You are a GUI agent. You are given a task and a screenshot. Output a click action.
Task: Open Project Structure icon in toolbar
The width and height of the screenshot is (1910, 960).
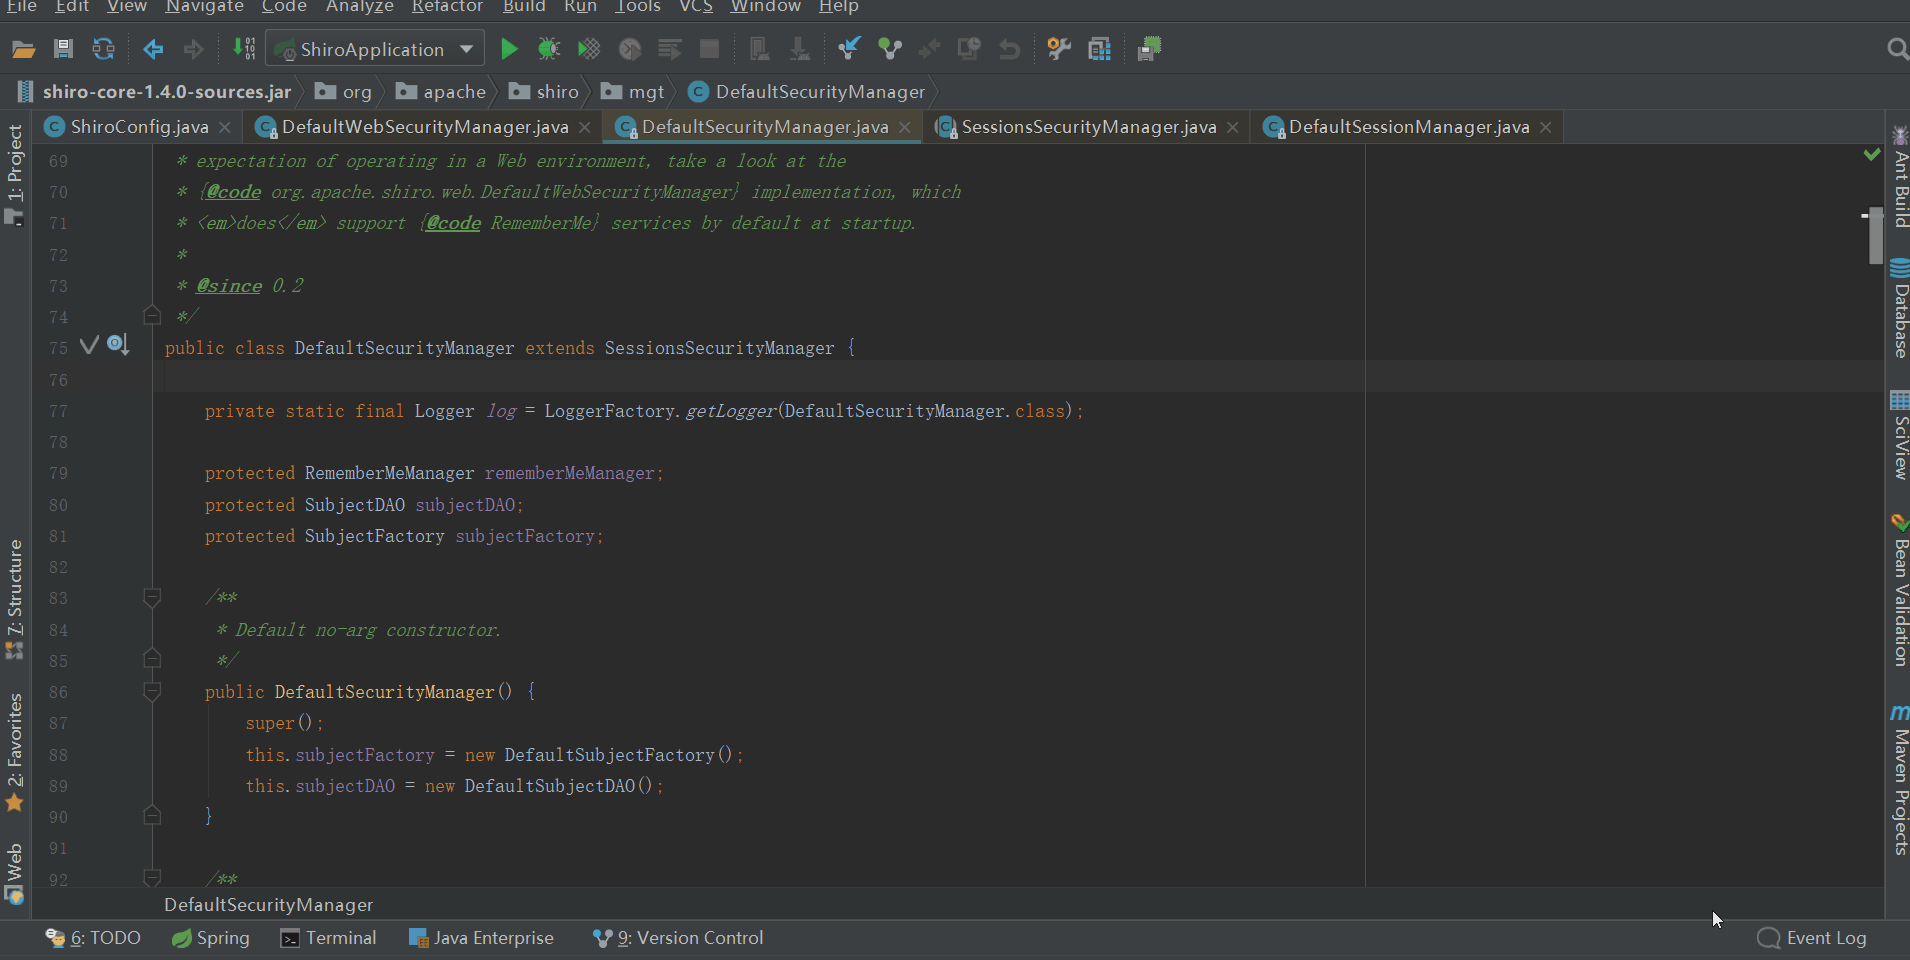[x=1099, y=49]
